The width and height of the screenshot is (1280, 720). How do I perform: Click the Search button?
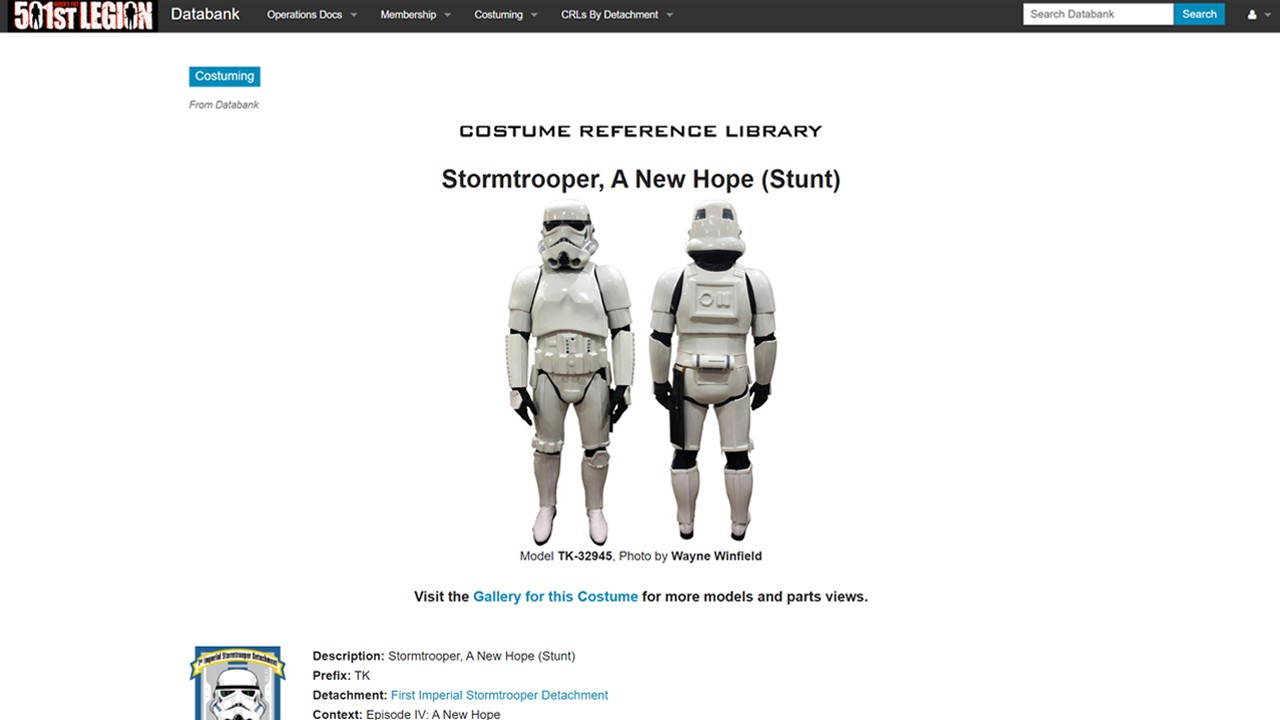(x=1199, y=14)
